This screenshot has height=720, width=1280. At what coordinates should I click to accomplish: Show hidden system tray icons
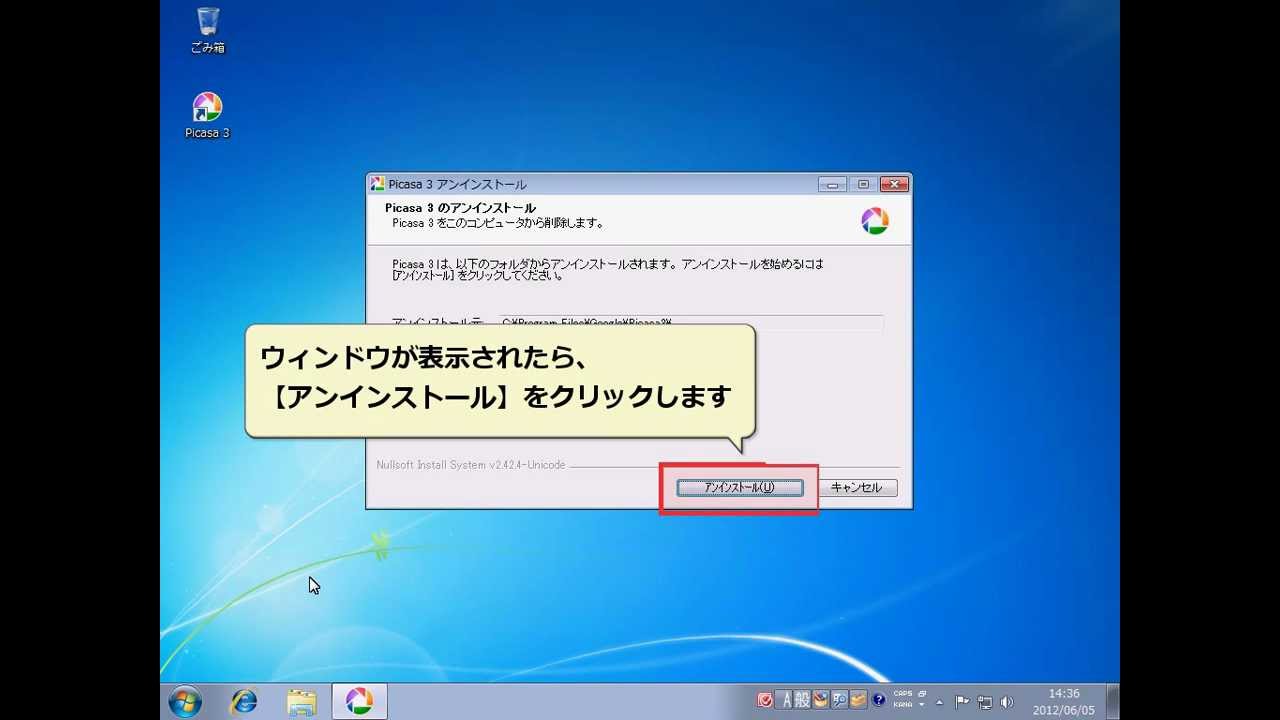pos(939,702)
